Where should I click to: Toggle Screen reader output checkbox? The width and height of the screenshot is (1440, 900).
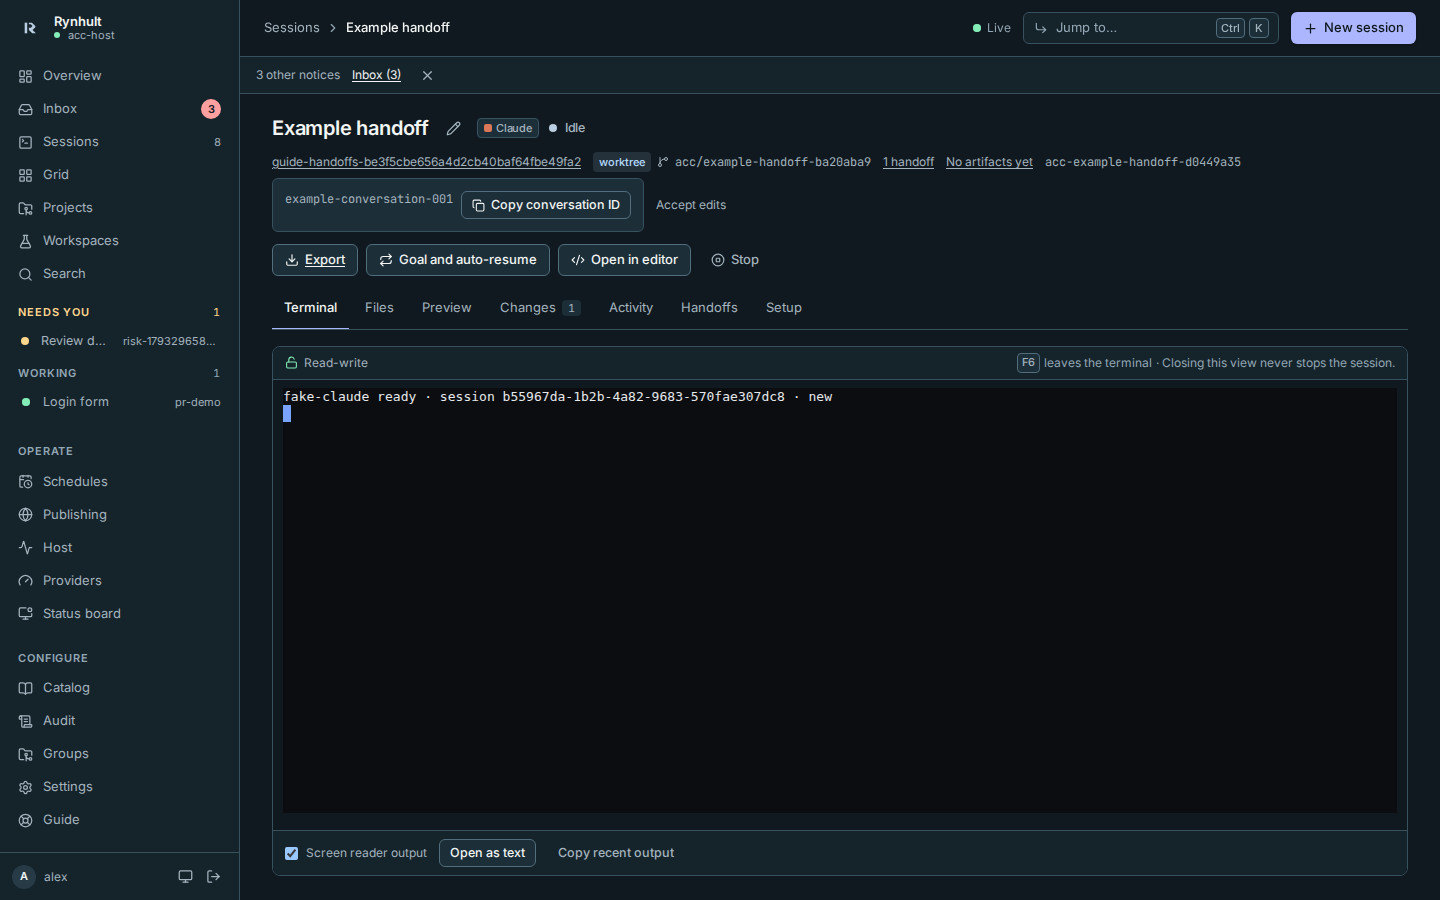291,853
